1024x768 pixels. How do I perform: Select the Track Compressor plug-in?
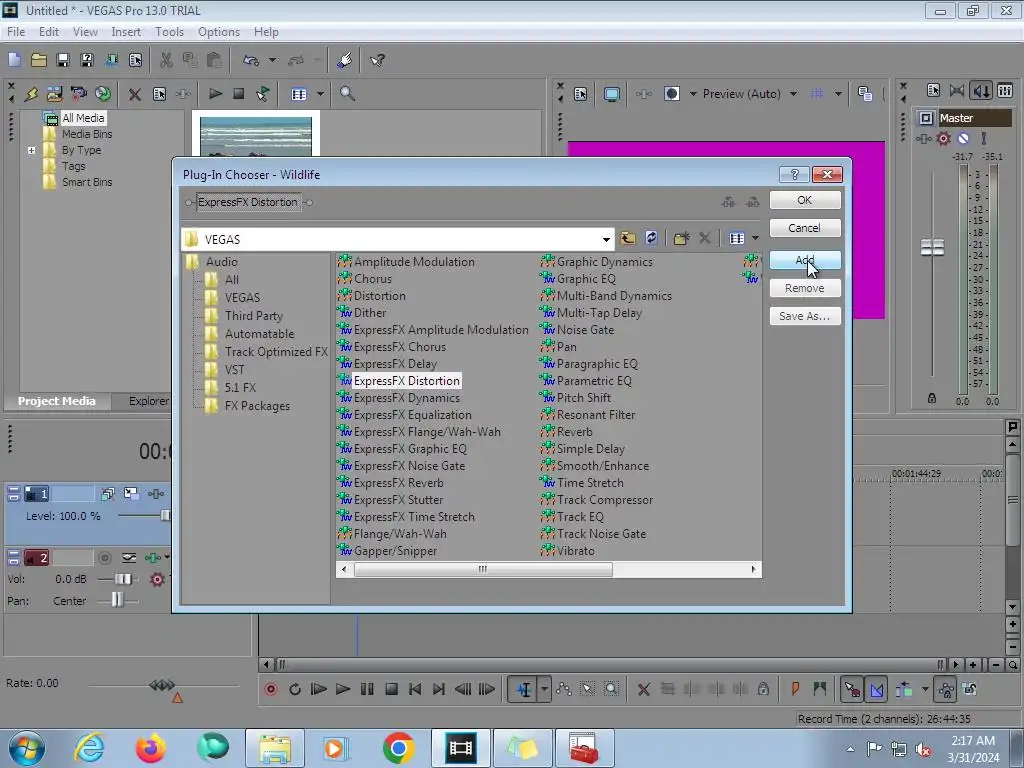pos(605,500)
